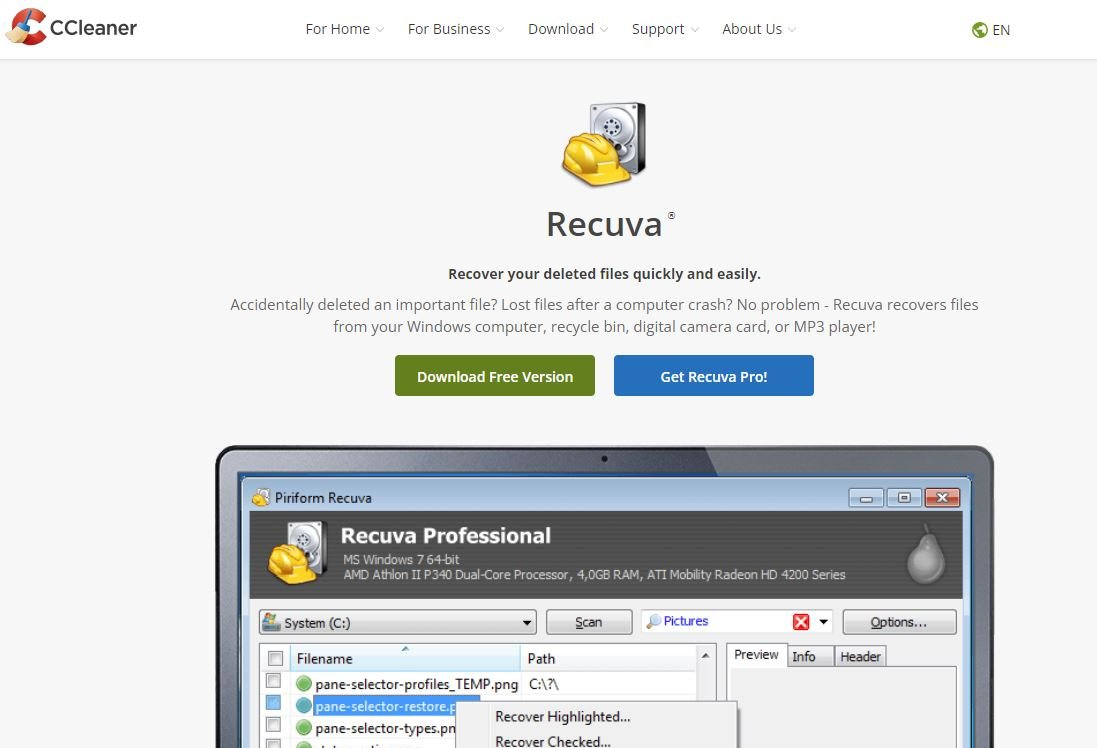Image resolution: width=1097 pixels, height=748 pixels.
Task: Click the green globe language icon
Action: 979,30
